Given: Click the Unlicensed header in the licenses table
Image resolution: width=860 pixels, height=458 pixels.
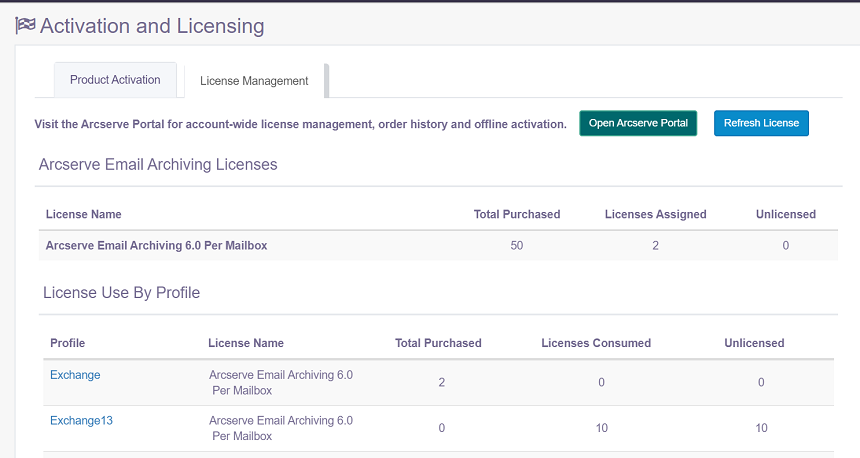Looking at the screenshot, I should pos(785,214).
